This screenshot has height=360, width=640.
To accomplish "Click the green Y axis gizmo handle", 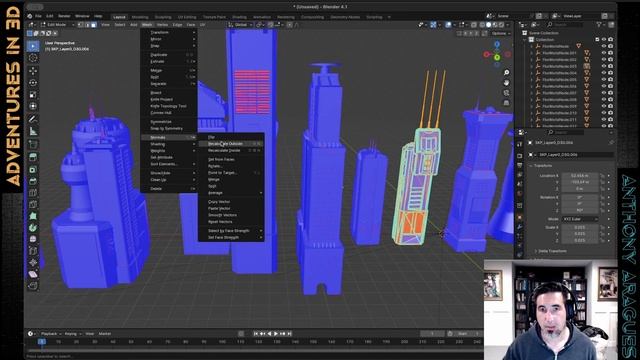I will point(497,58).
